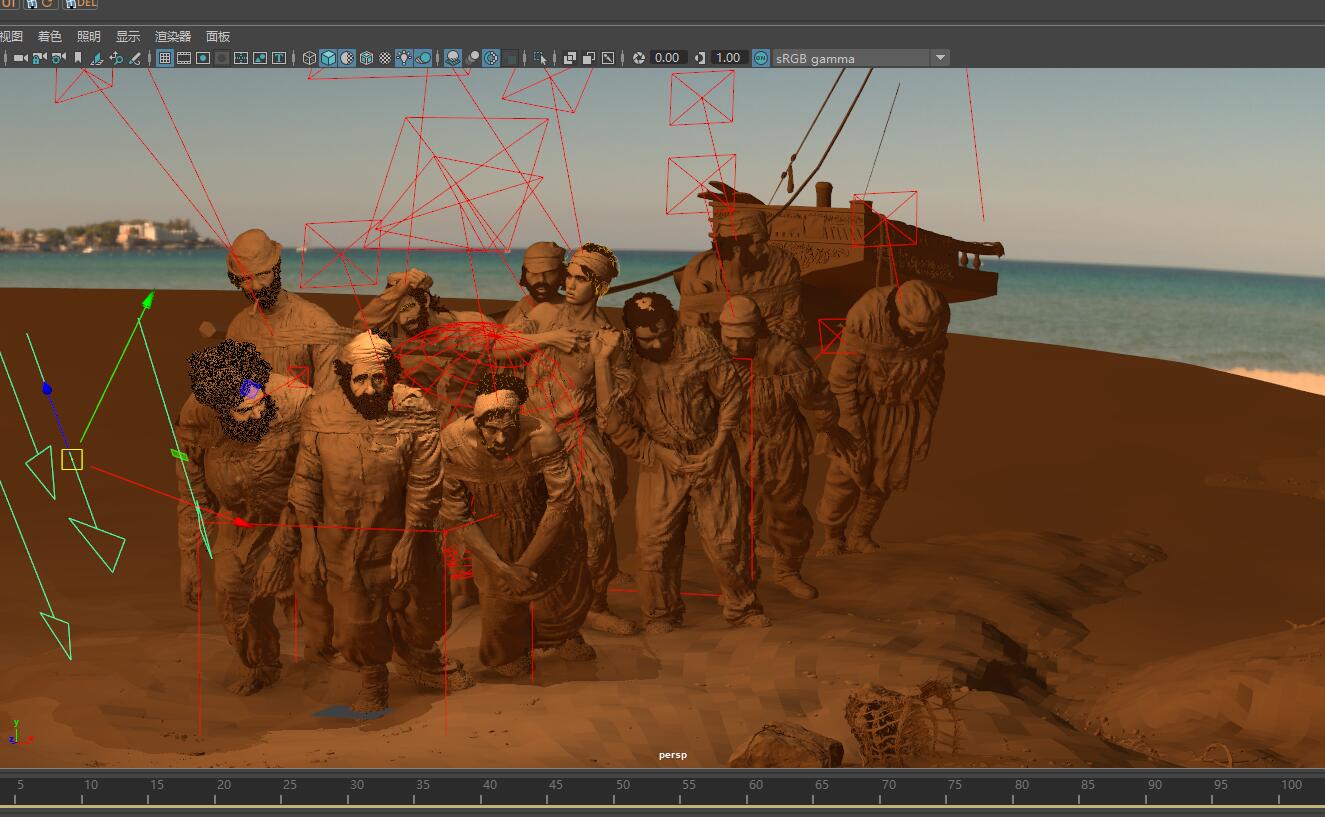Click the Multisample Anti-aliasing icon

click(491, 58)
